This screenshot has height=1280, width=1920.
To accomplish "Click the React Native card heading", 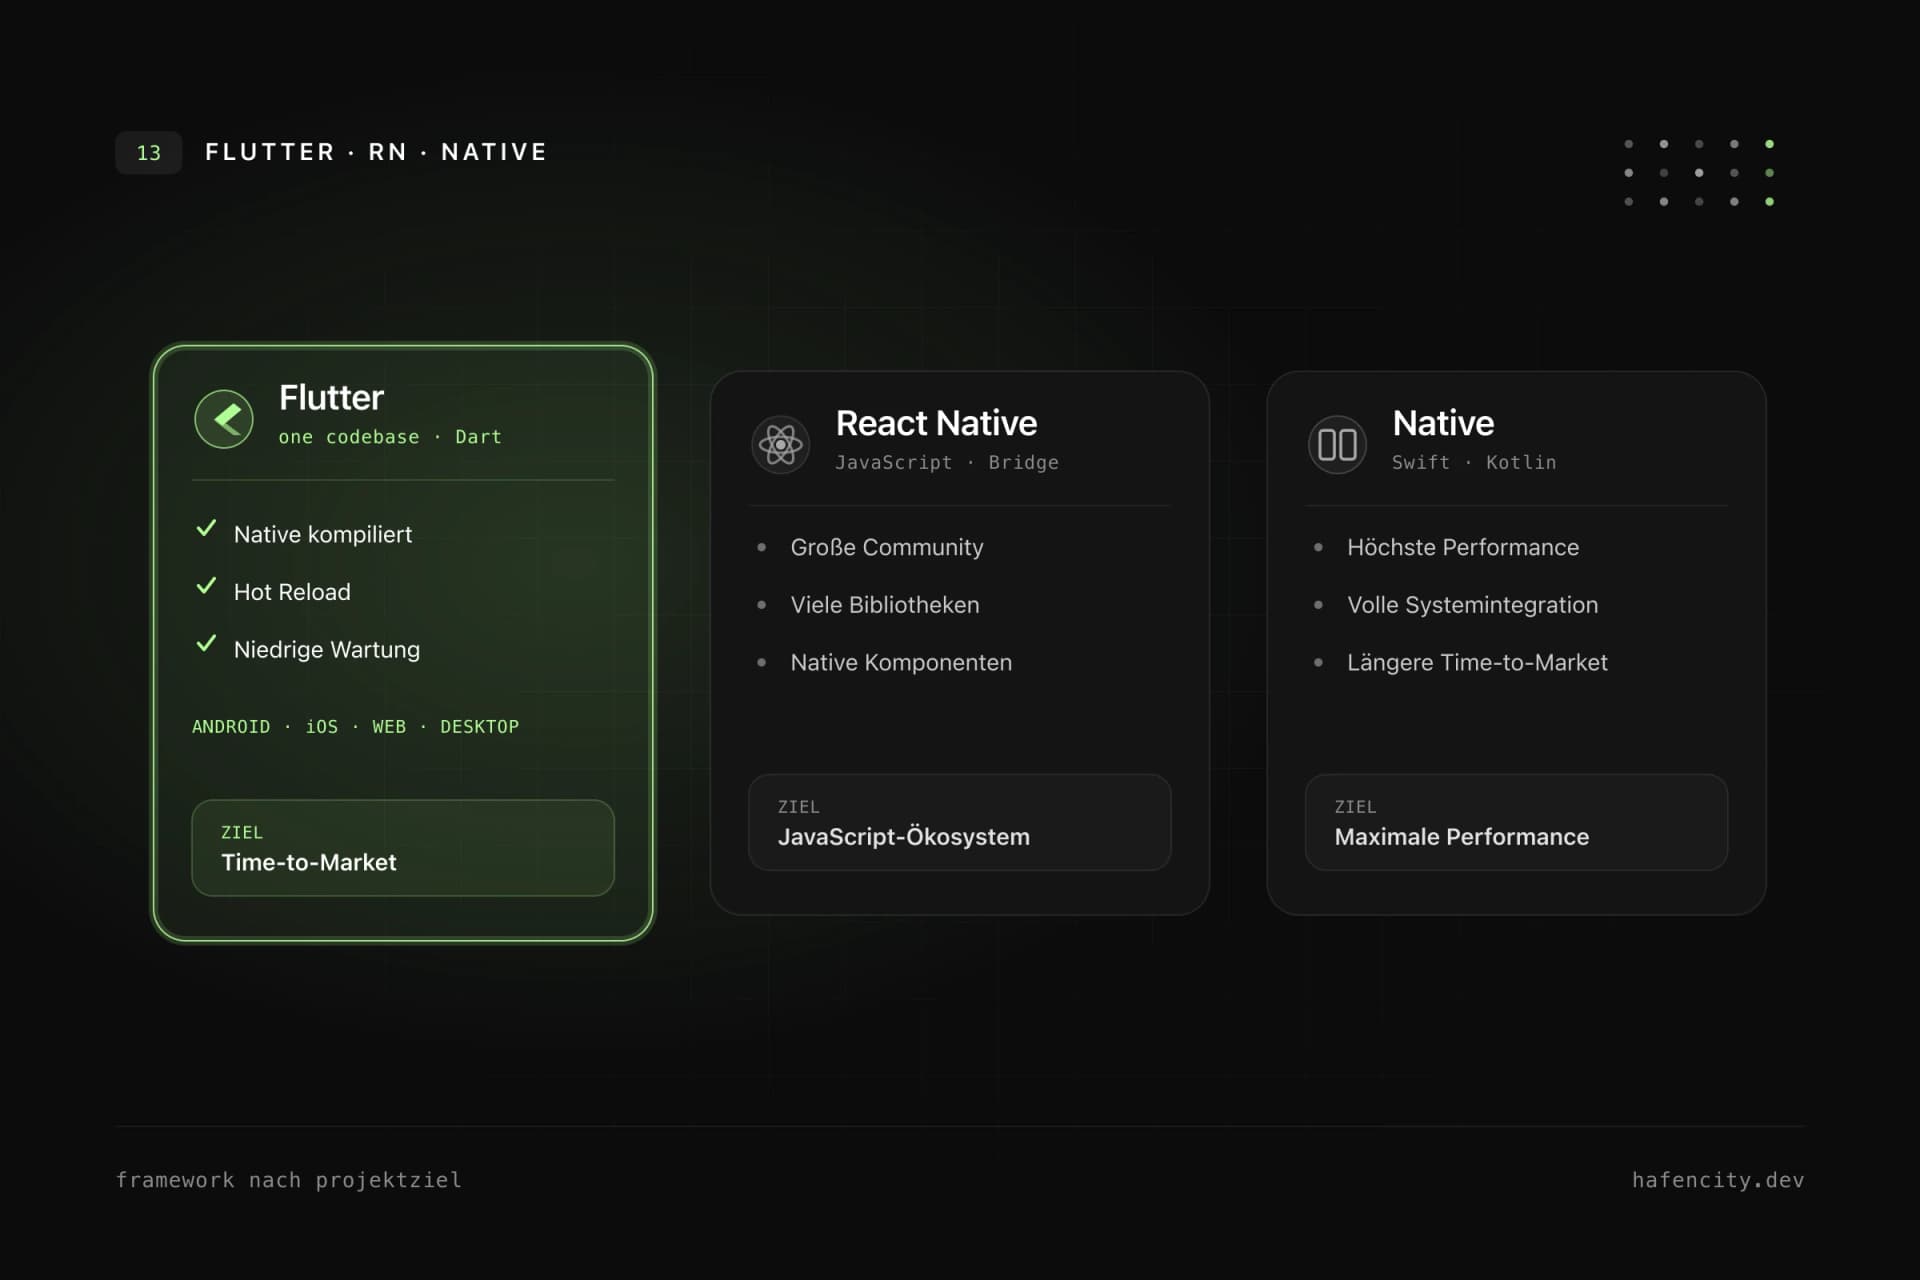I will coord(936,423).
